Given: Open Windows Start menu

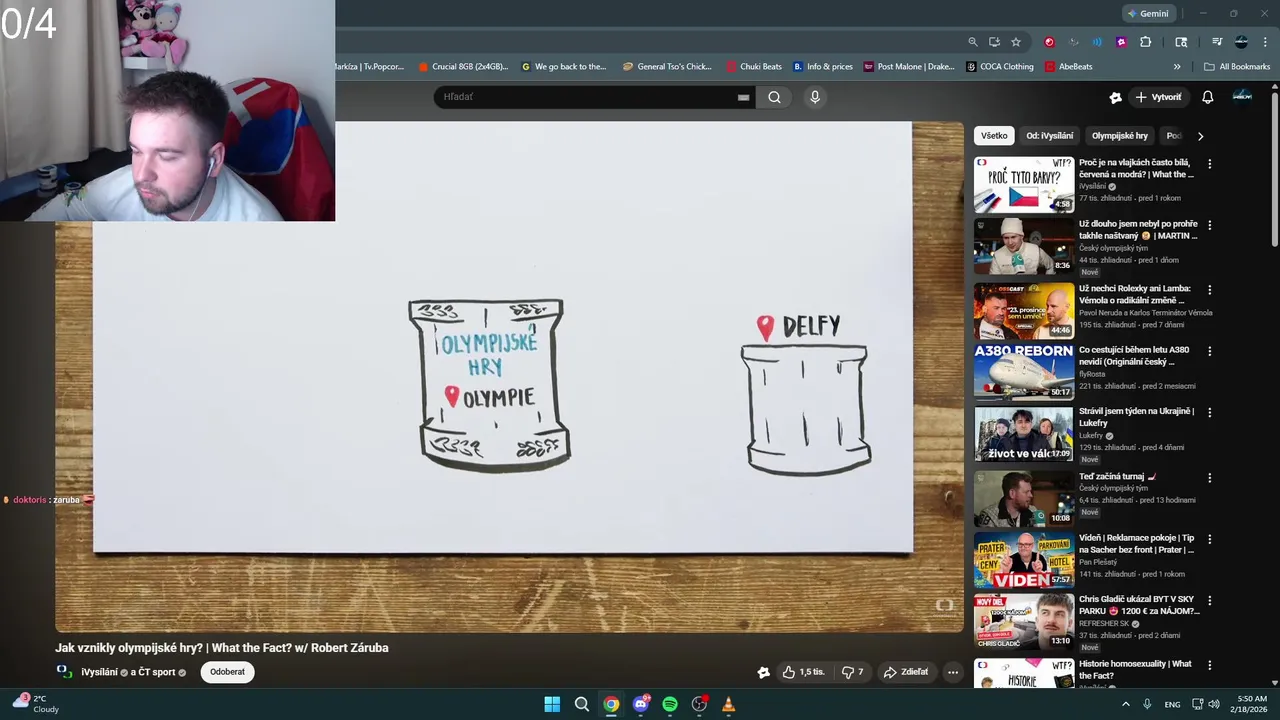Looking at the screenshot, I should (552, 704).
